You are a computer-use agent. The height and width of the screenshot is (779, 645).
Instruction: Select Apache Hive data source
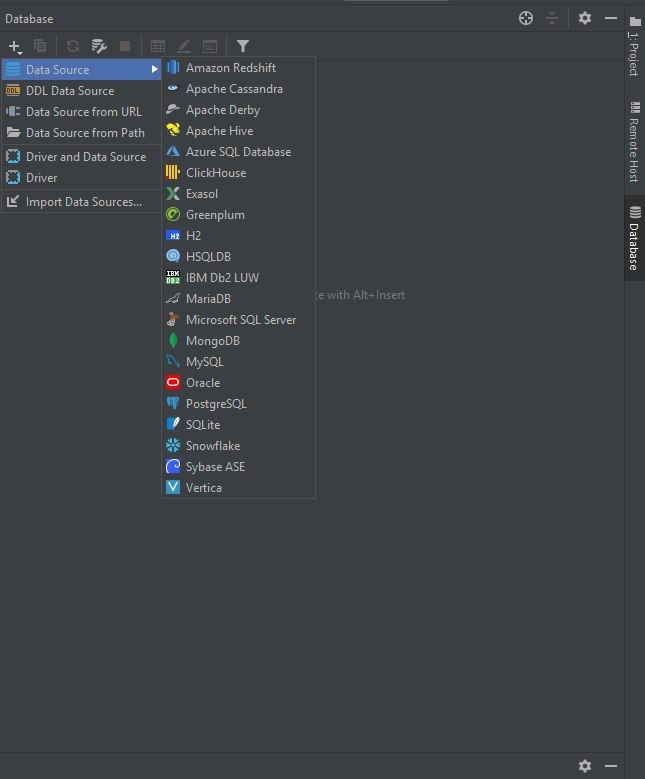click(239, 131)
